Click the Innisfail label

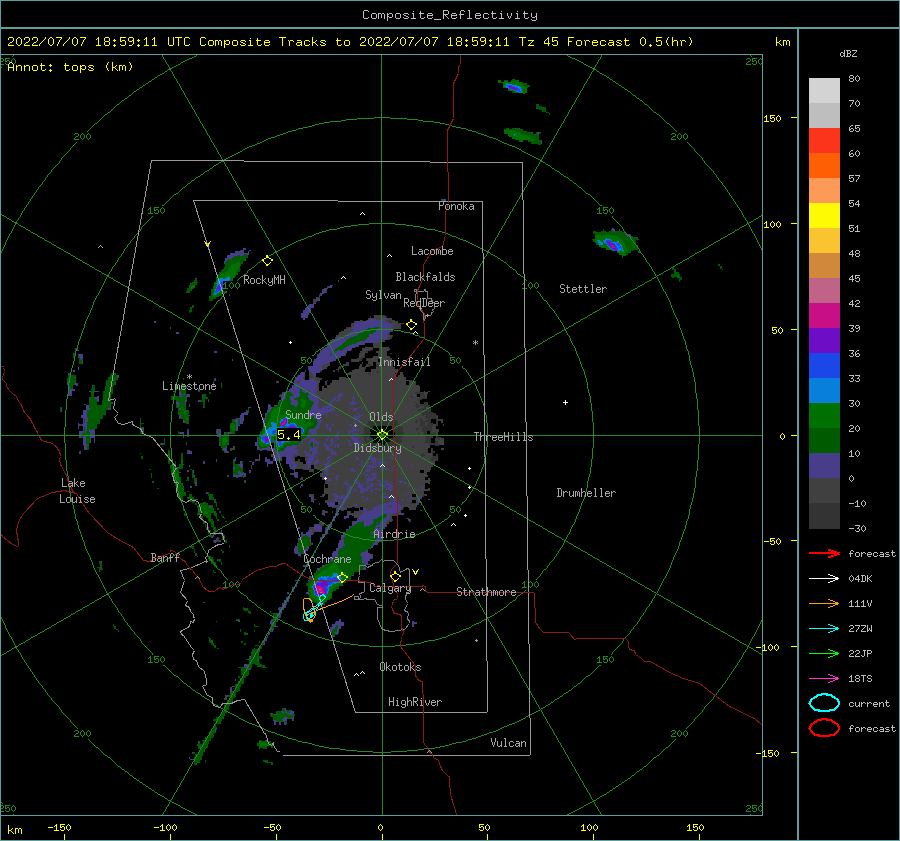[404, 362]
